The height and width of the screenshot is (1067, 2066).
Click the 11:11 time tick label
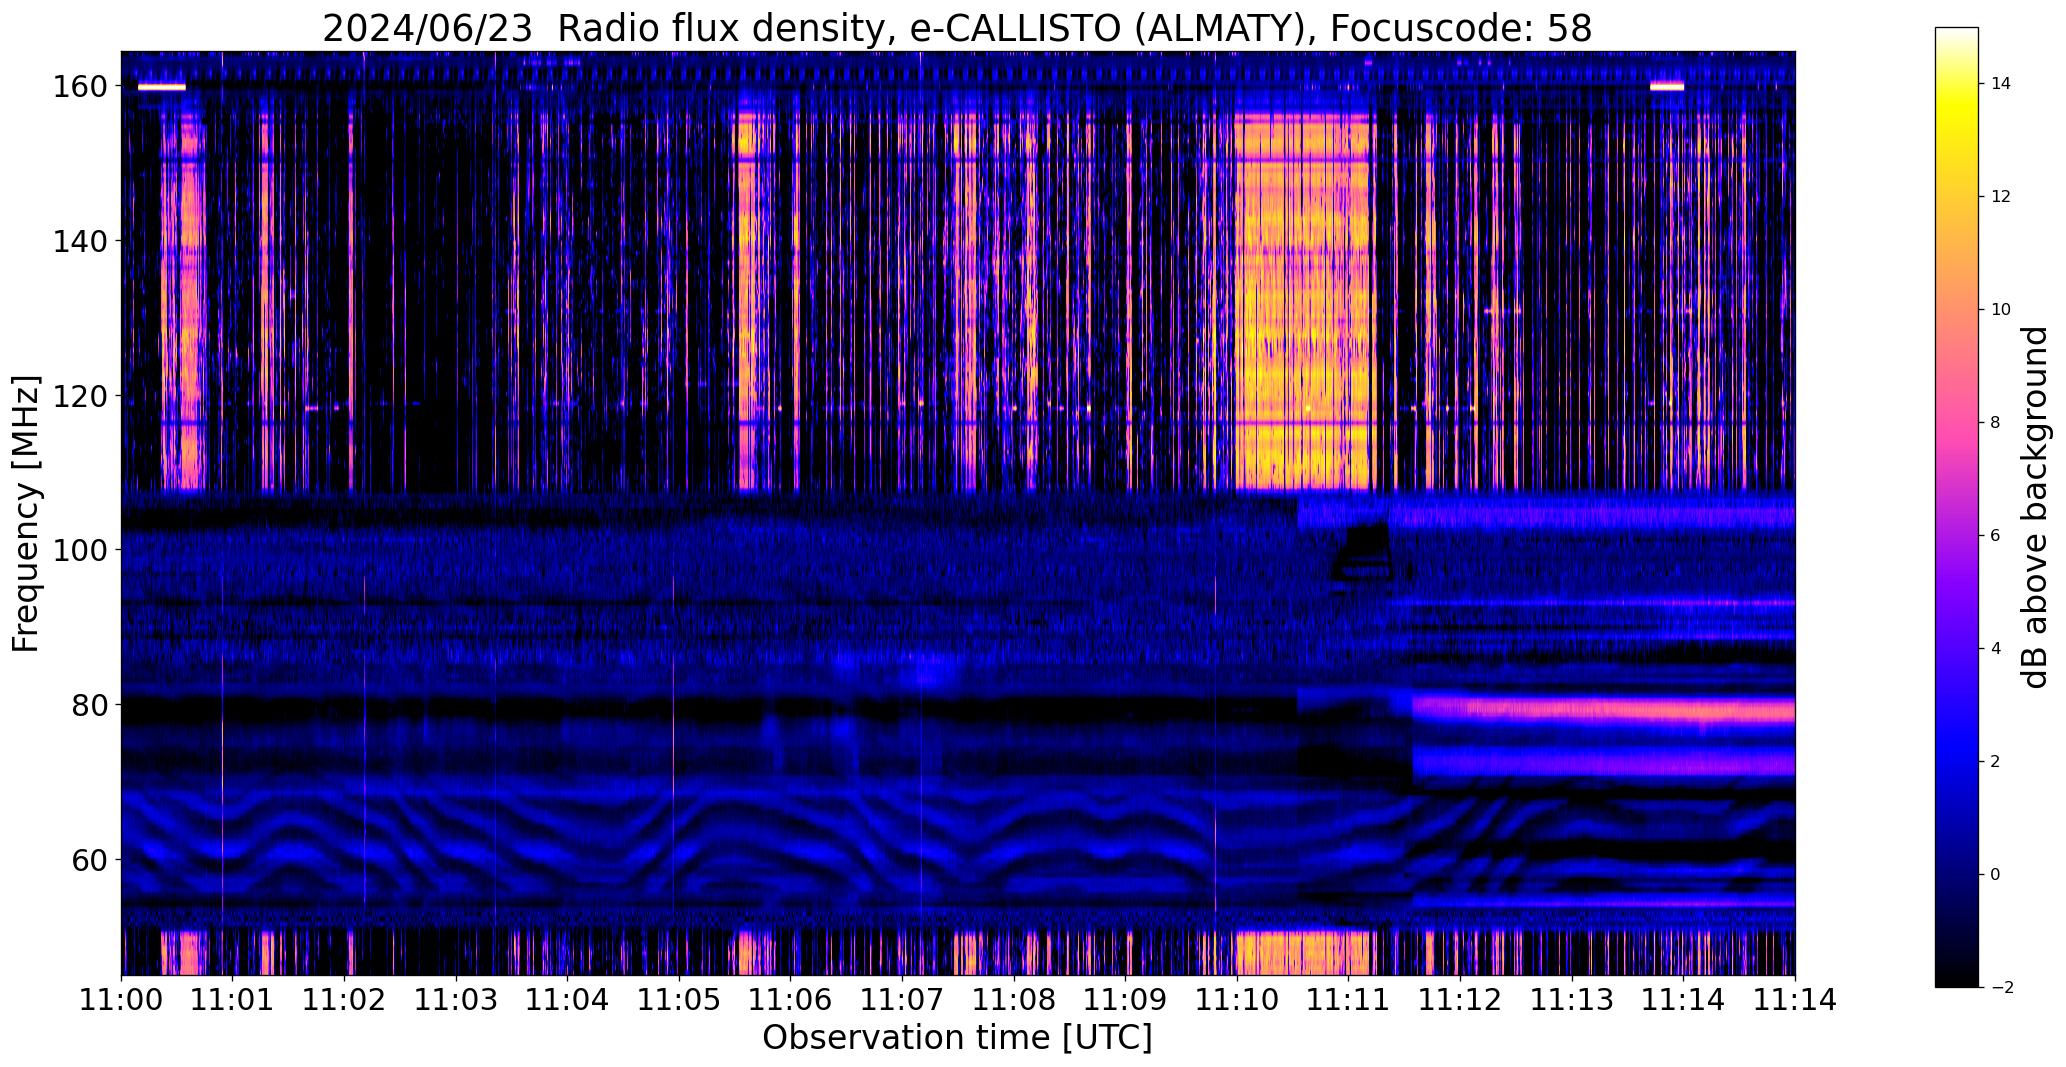pos(1349,1000)
